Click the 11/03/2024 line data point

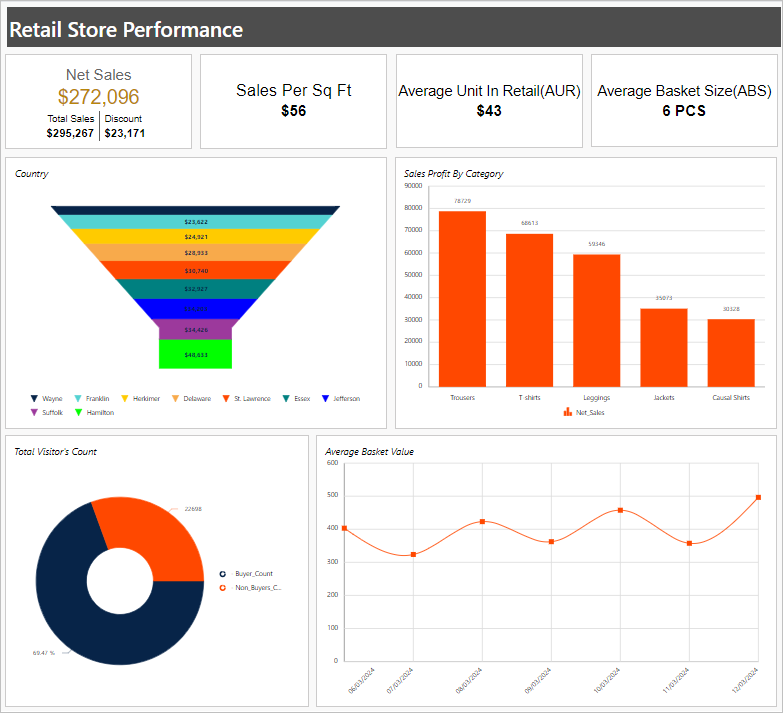click(x=689, y=543)
